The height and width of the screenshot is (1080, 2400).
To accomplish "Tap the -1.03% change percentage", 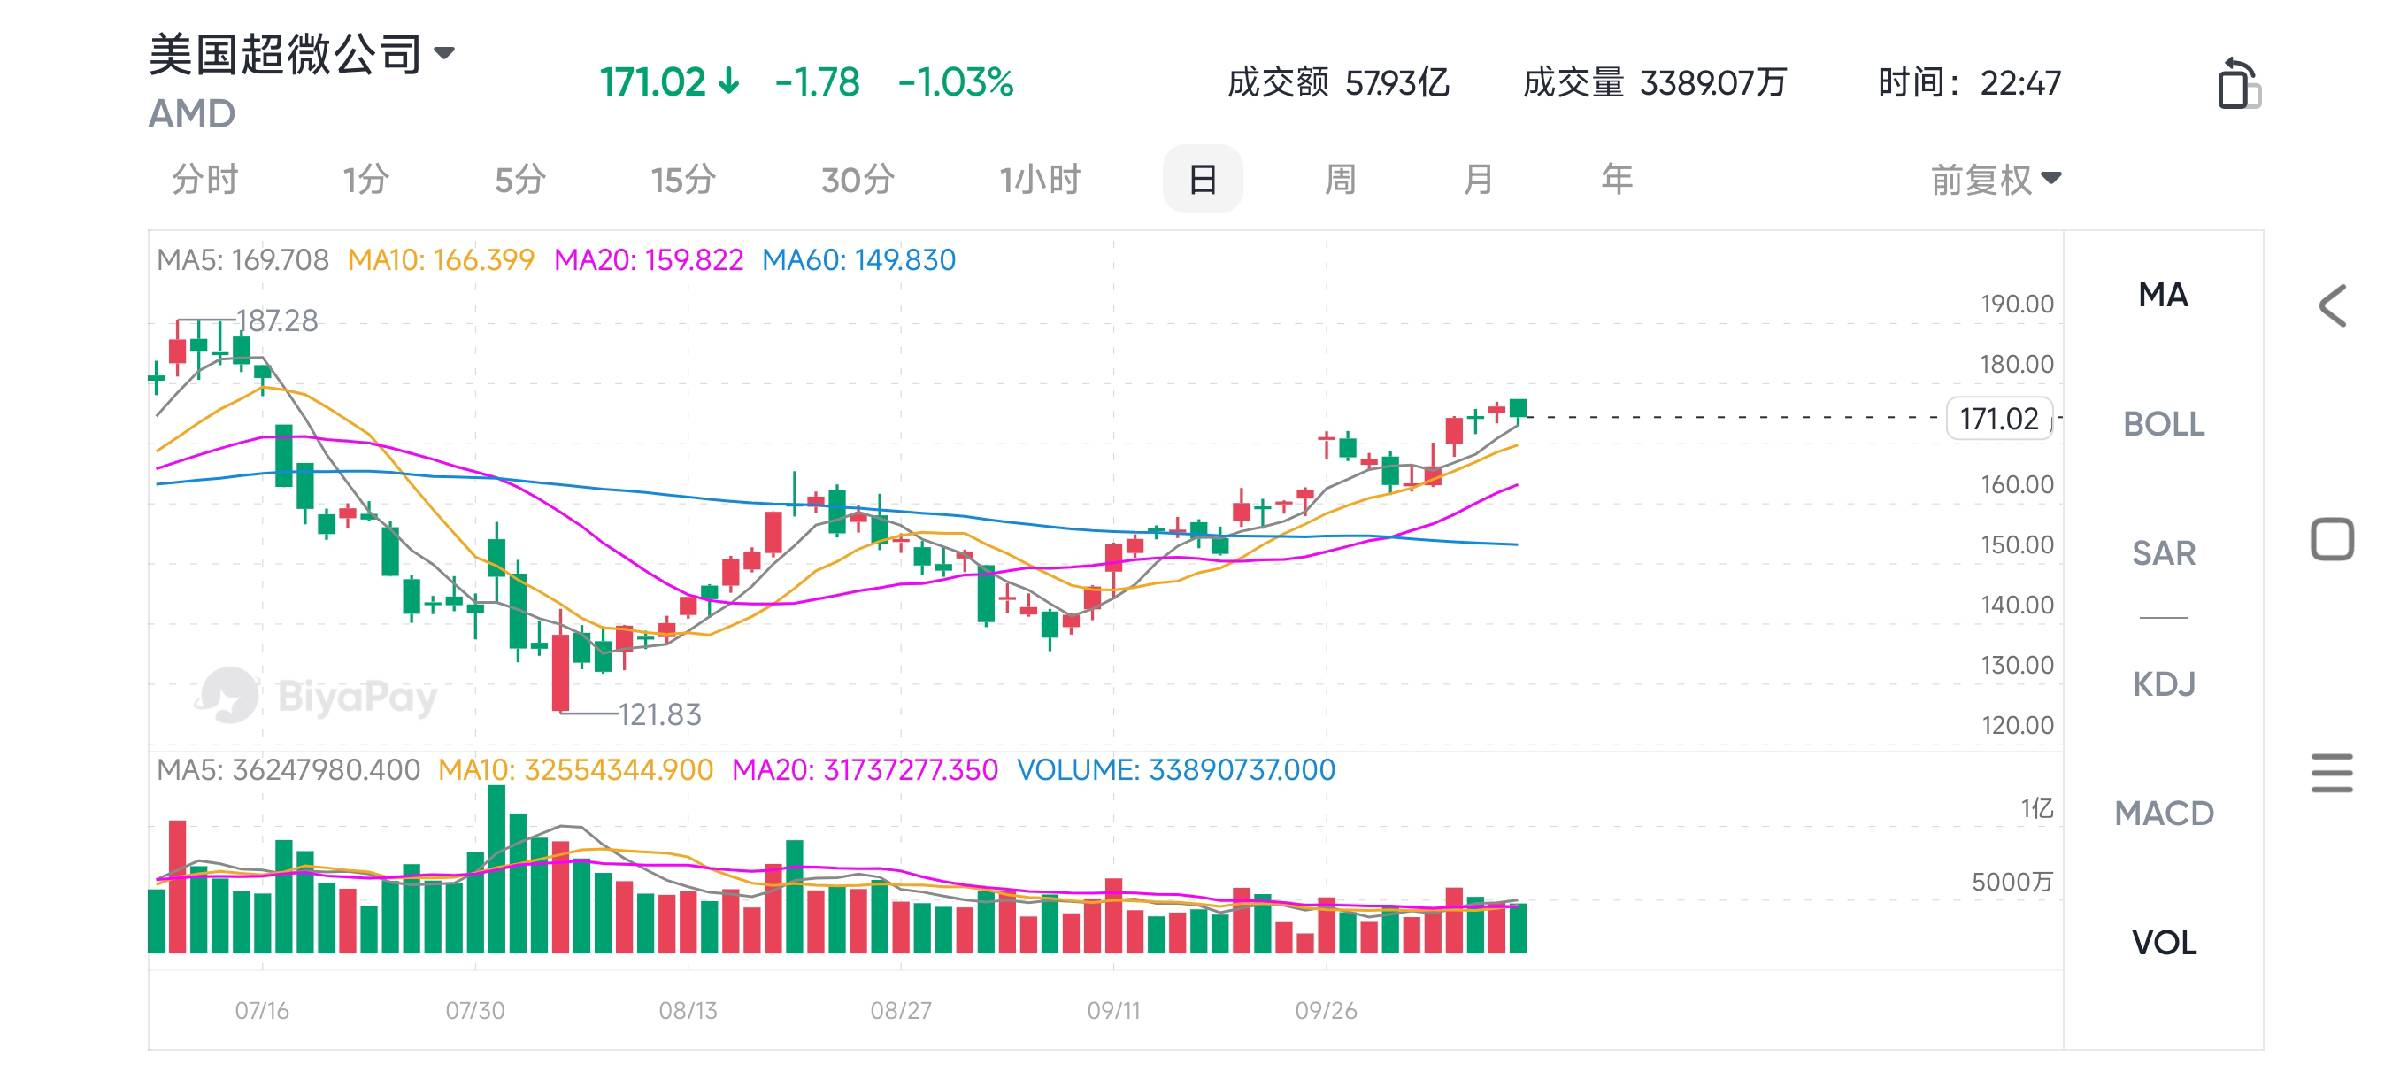I will 956,82.
